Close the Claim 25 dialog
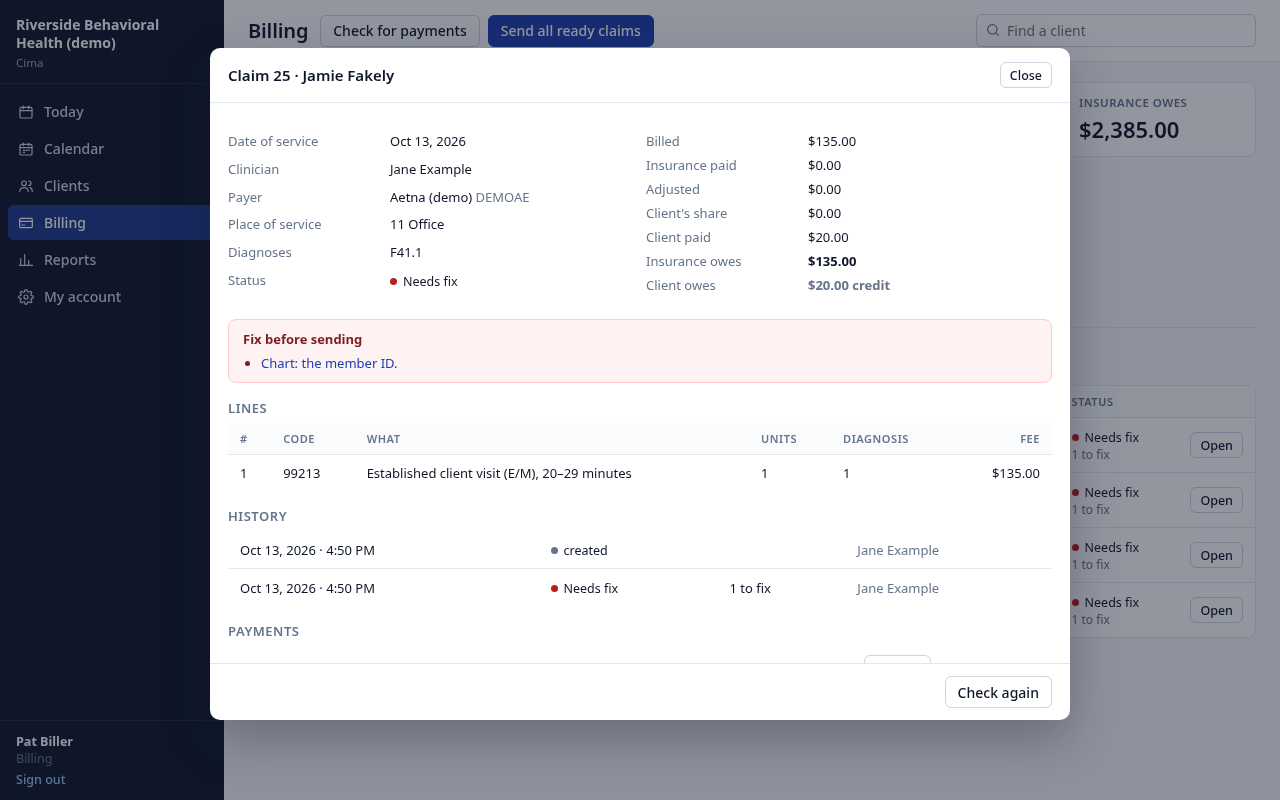Image resolution: width=1280 pixels, height=800 pixels. 1025,75
